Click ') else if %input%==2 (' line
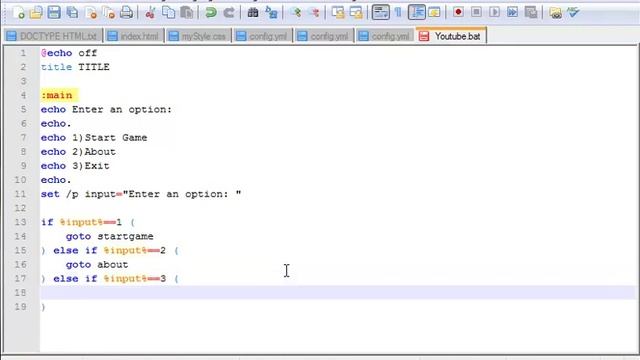The width and height of the screenshot is (640, 360). tap(110, 251)
